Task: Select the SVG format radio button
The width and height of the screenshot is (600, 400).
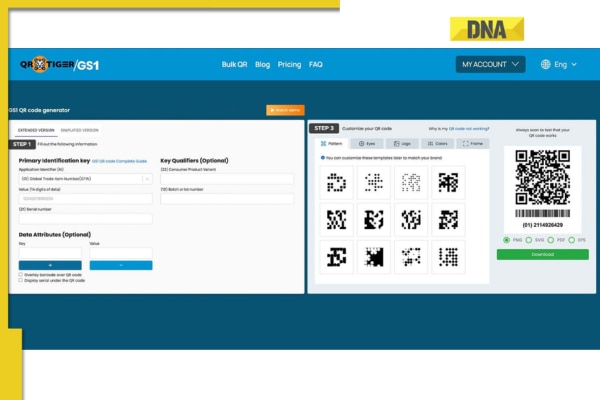Action: point(530,240)
